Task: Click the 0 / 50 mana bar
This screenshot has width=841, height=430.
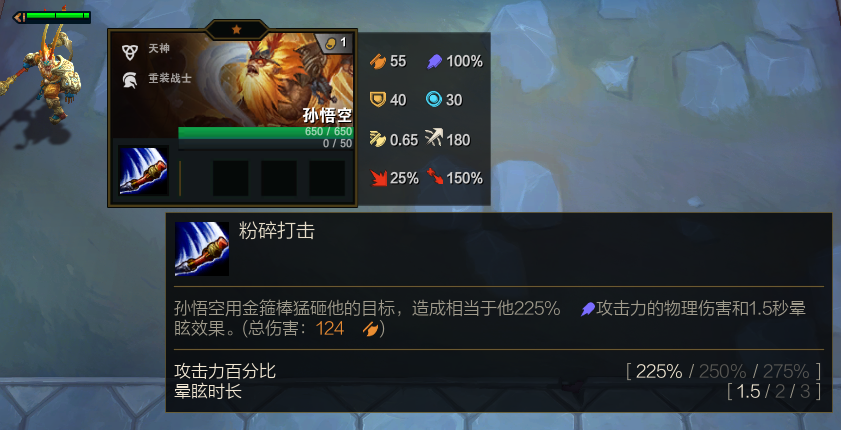Action: [x=265, y=144]
